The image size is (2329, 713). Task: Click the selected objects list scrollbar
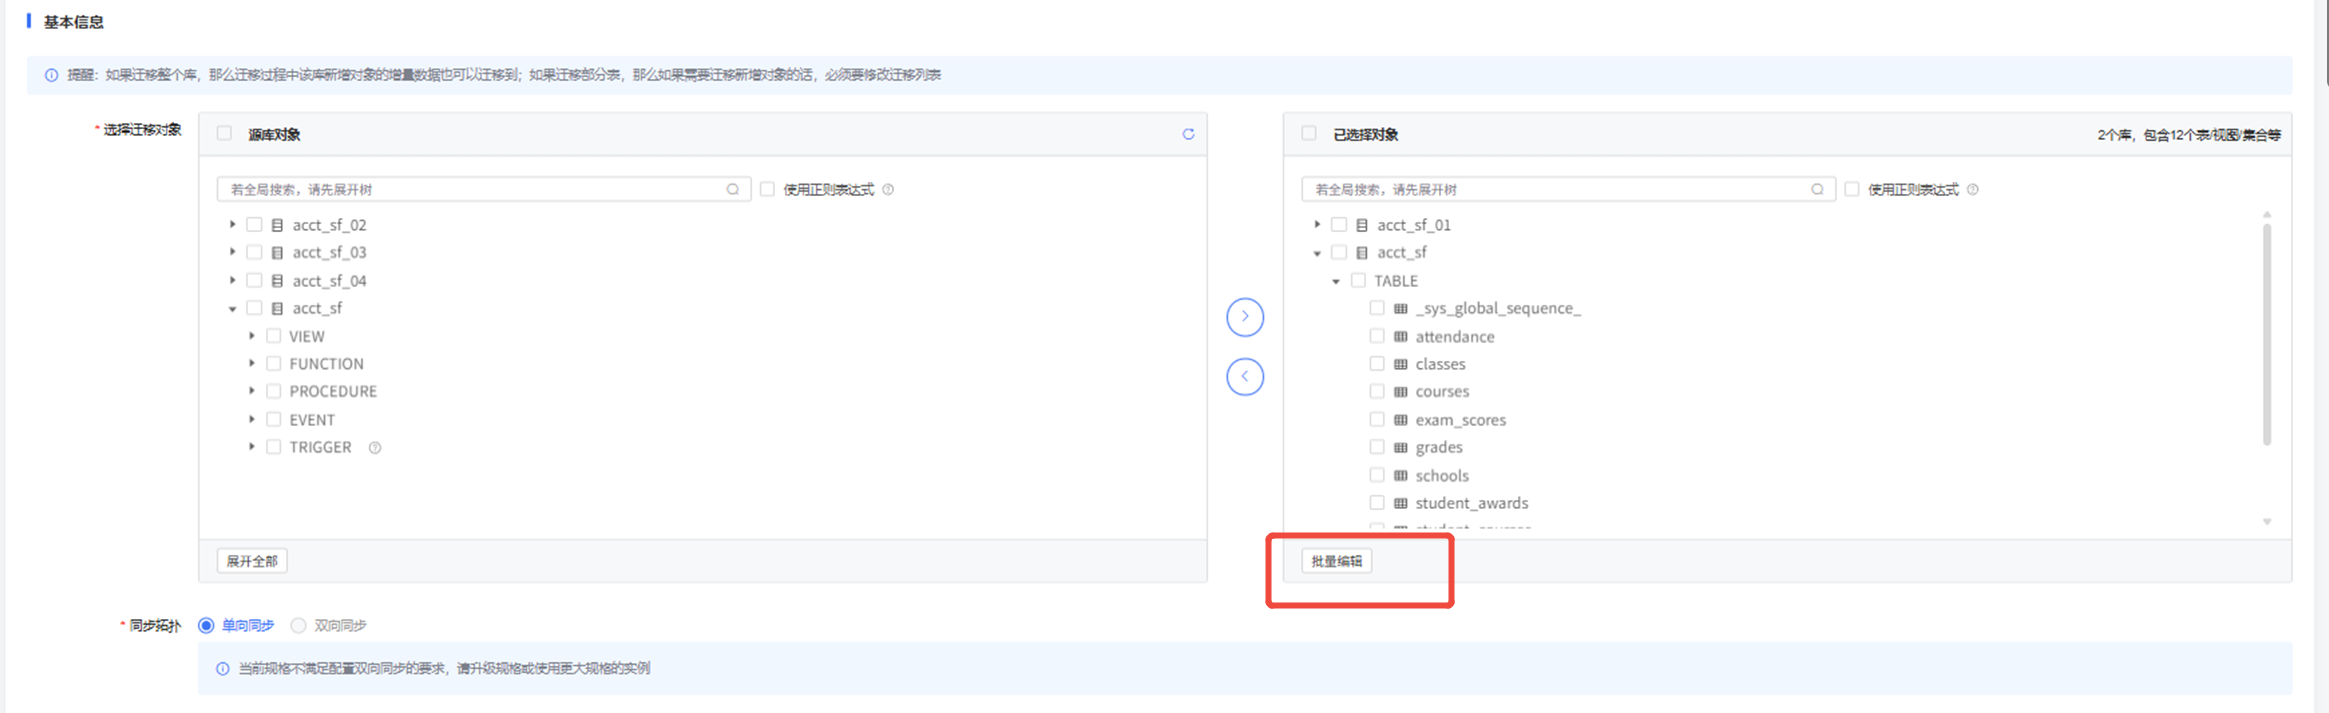pos(2267,335)
